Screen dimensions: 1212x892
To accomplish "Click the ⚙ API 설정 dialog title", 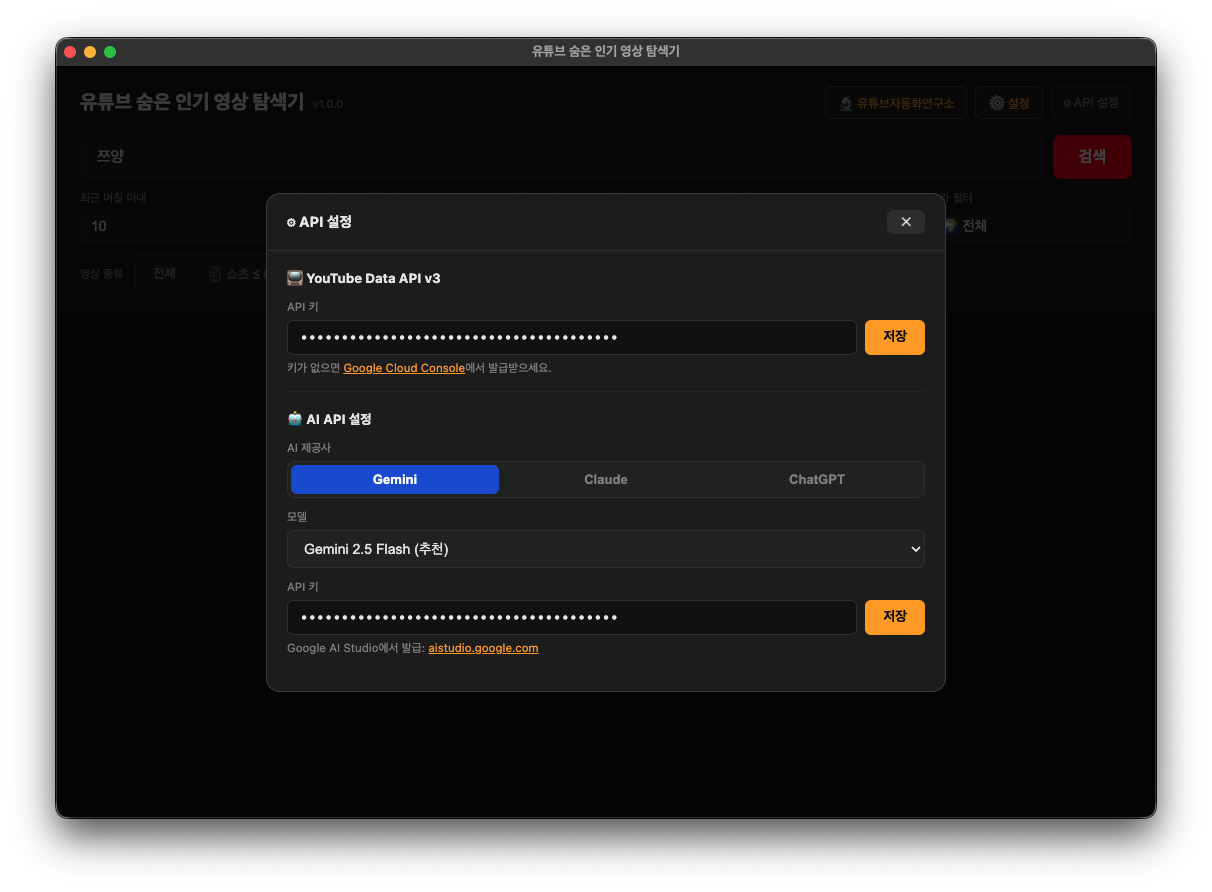I will 318,222.
